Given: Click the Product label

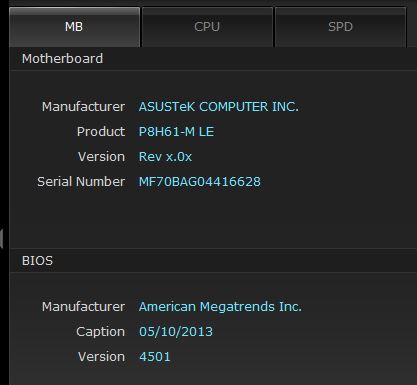Looking at the screenshot, I should pos(101,132).
